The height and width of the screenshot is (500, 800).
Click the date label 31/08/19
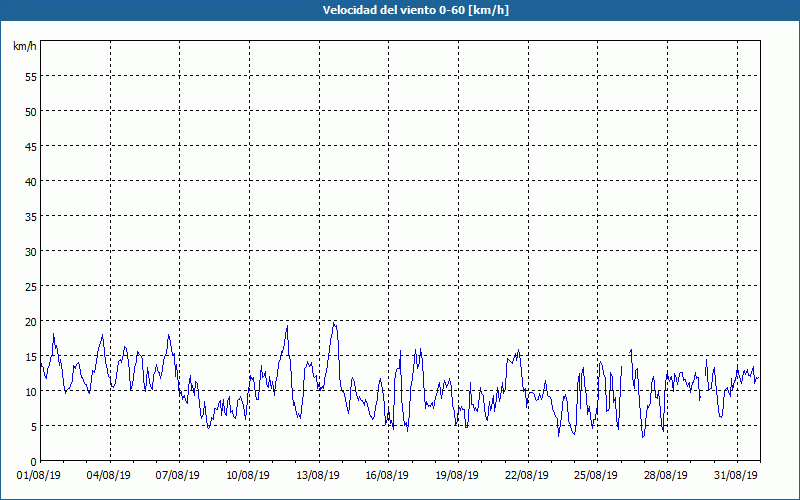736,476
